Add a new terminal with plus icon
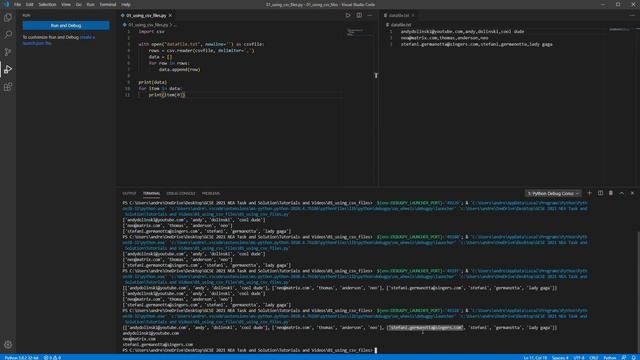 589,193
